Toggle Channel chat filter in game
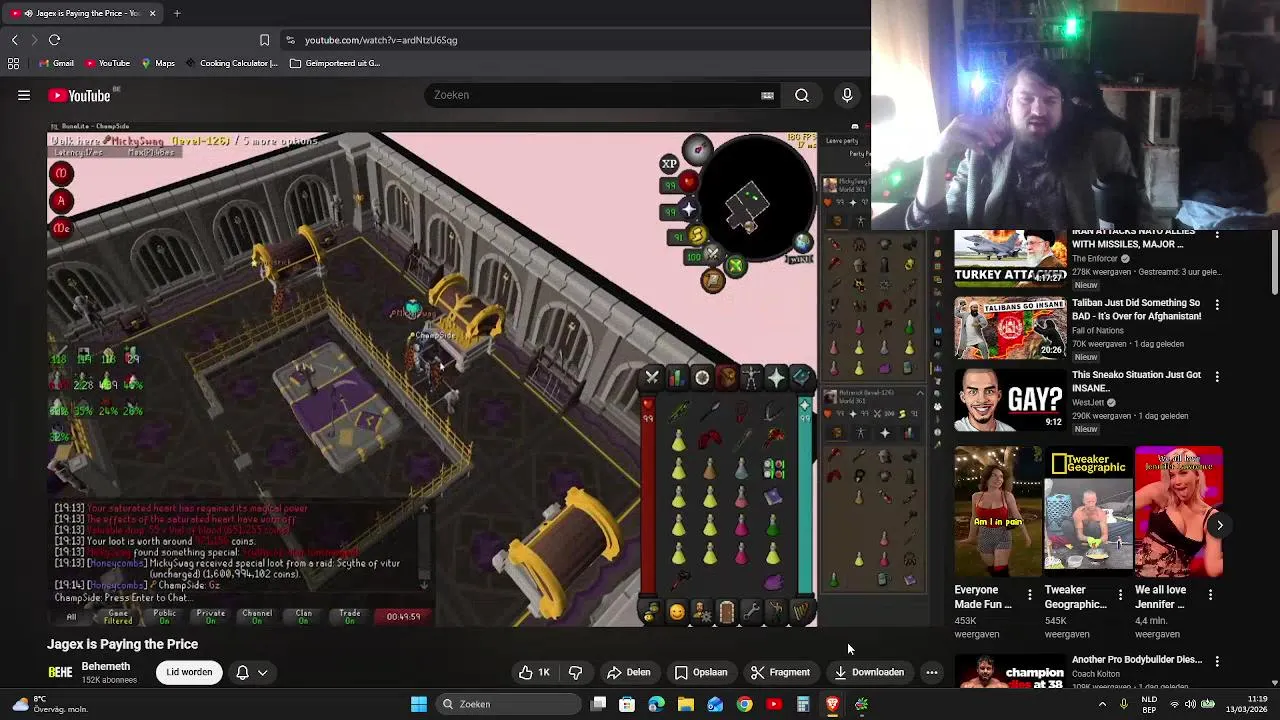Image resolution: width=1280 pixels, height=720 pixels. click(x=257, y=617)
